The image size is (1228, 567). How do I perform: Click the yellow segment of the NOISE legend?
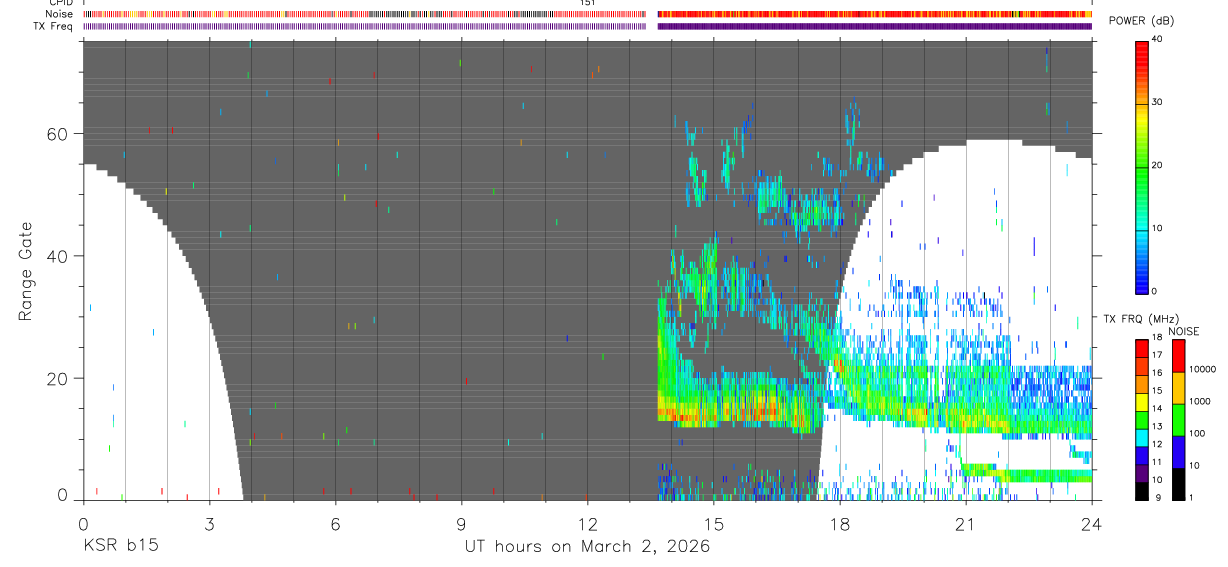tap(1179, 388)
